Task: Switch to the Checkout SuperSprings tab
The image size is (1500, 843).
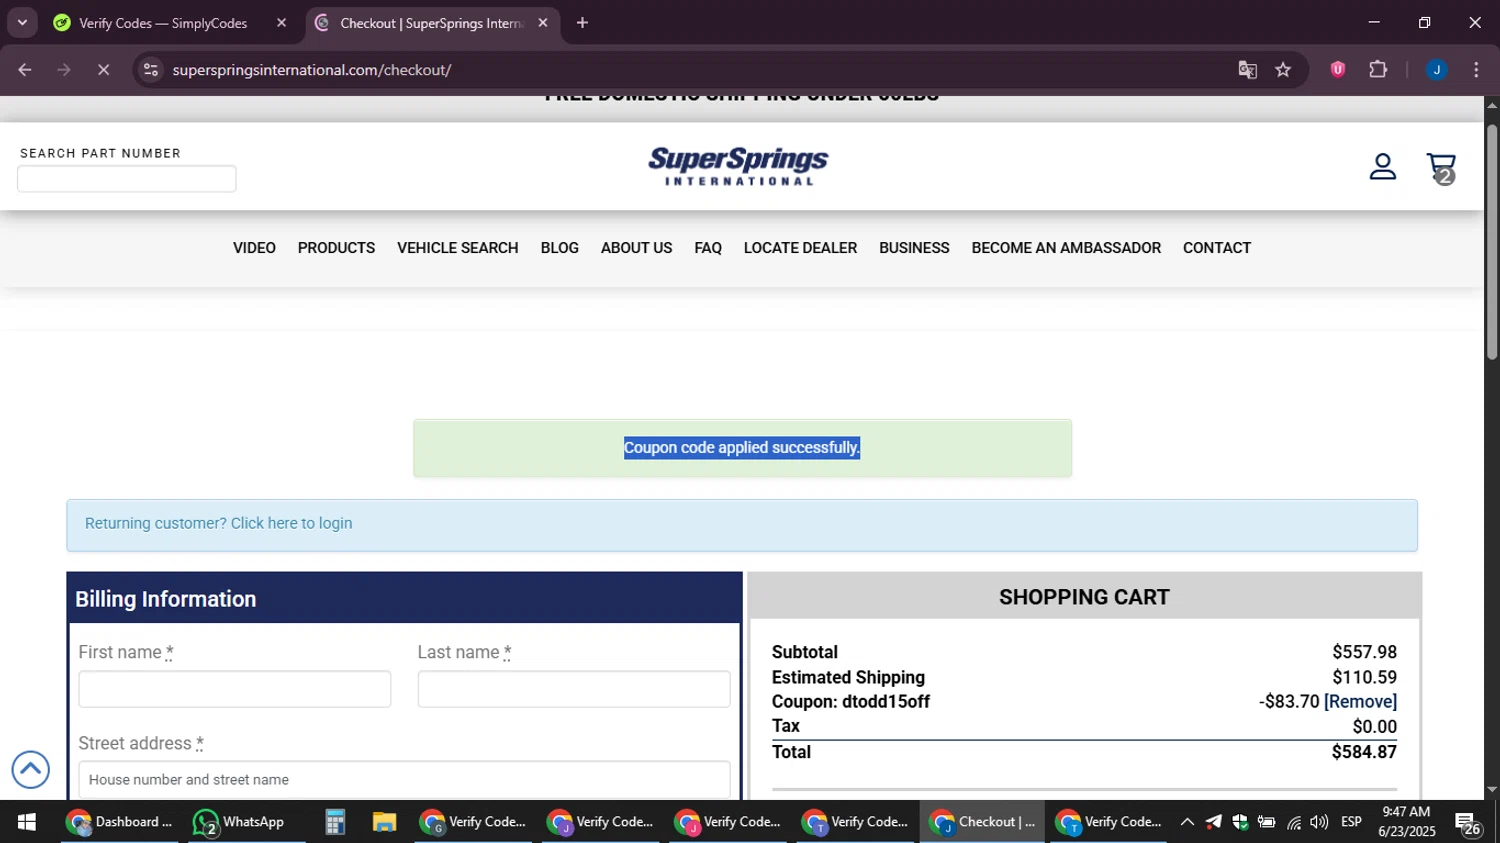Action: click(431, 22)
